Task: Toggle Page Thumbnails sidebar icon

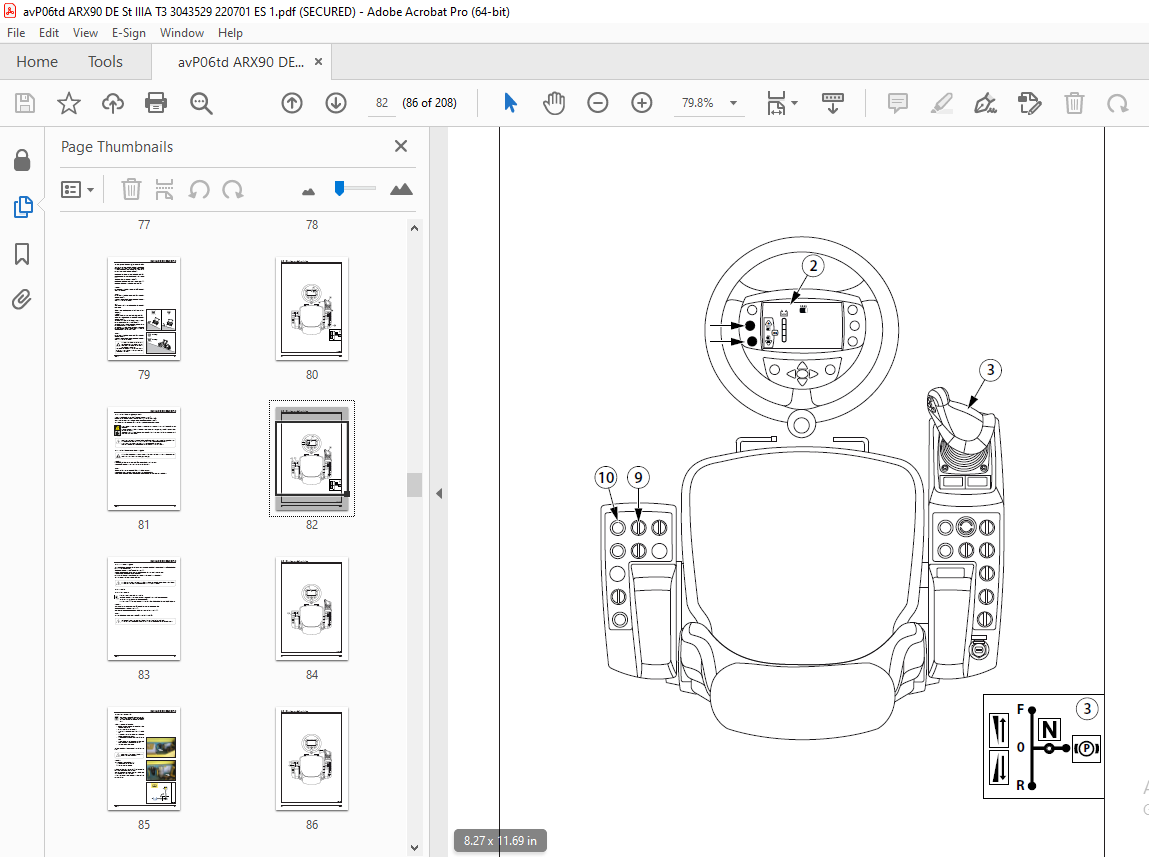Action: click(23, 207)
